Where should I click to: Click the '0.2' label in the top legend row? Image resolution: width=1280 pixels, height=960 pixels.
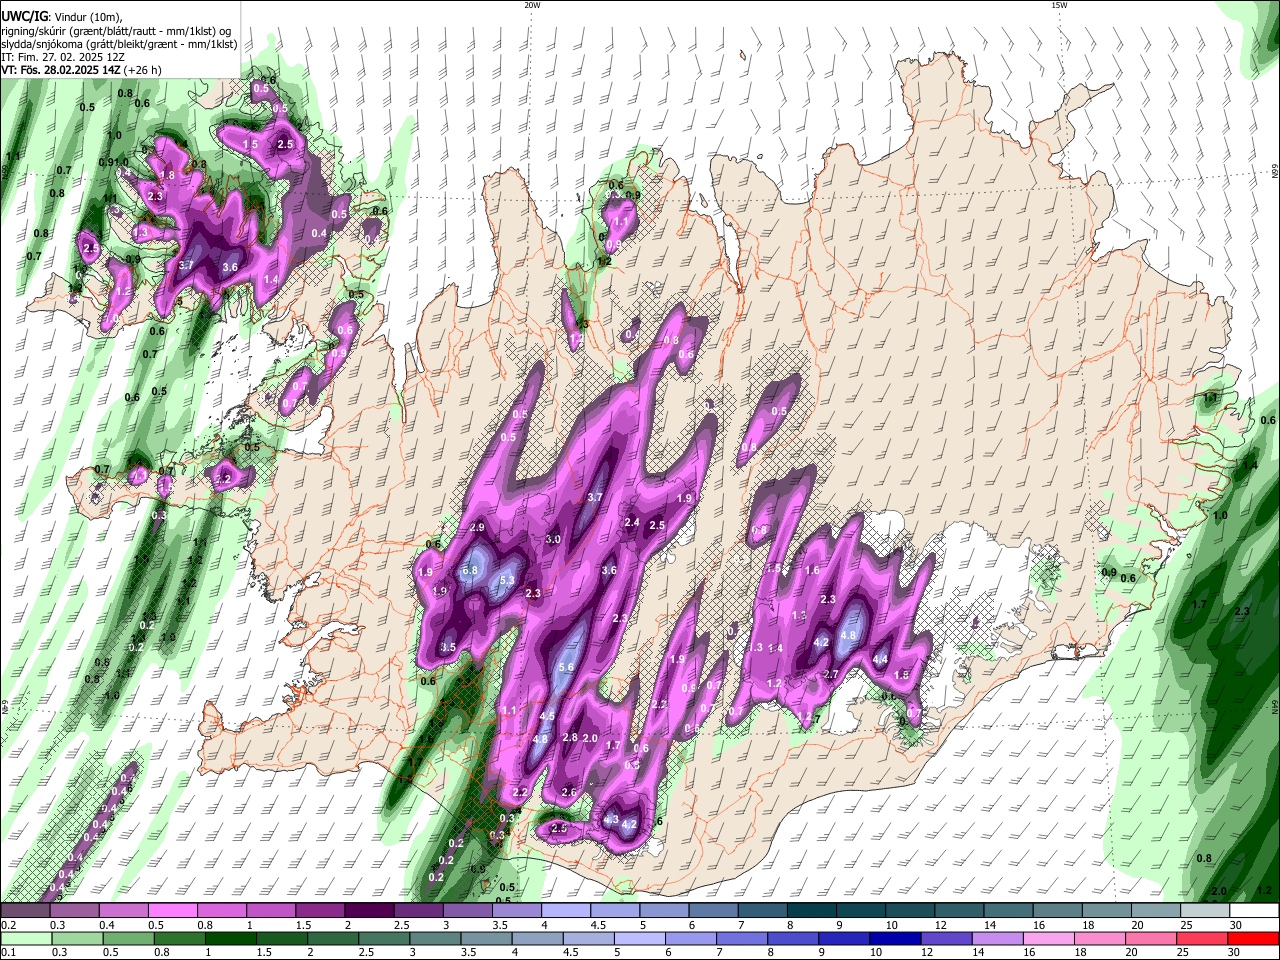(9, 925)
